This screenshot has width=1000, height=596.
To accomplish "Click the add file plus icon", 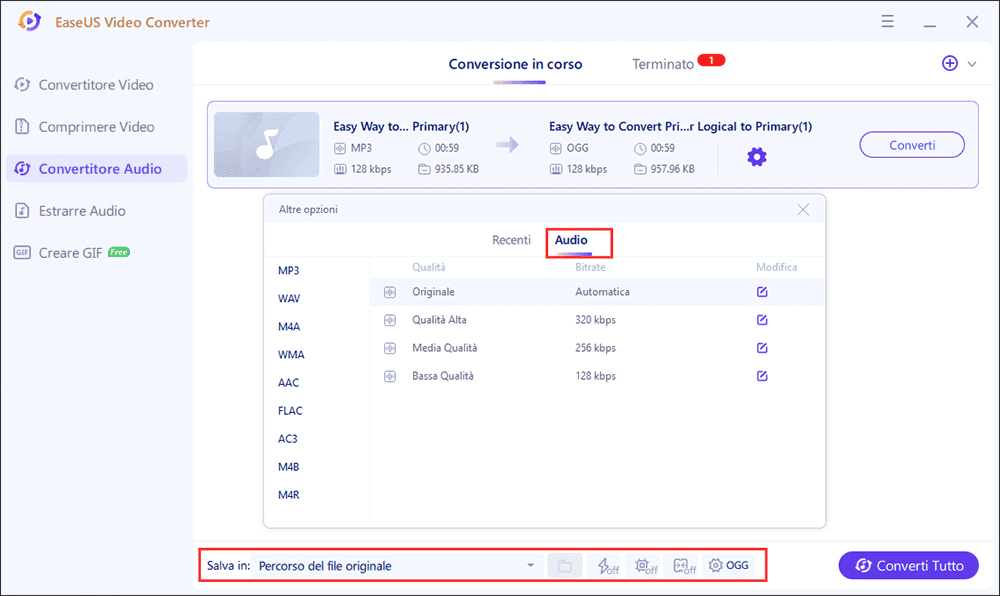I will (x=950, y=63).
